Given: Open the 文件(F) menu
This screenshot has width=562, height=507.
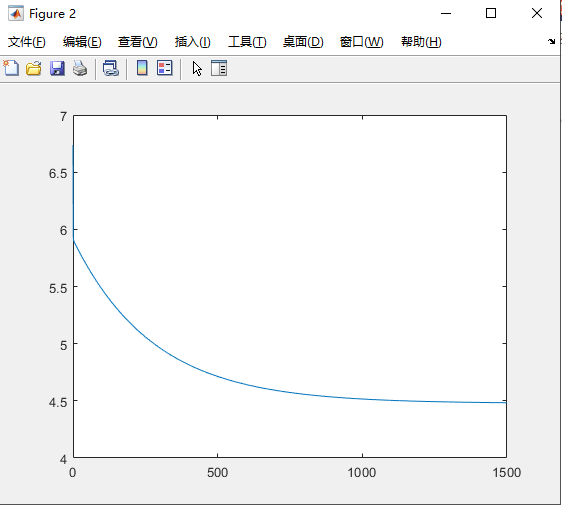Looking at the screenshot, I should point(27,42).
